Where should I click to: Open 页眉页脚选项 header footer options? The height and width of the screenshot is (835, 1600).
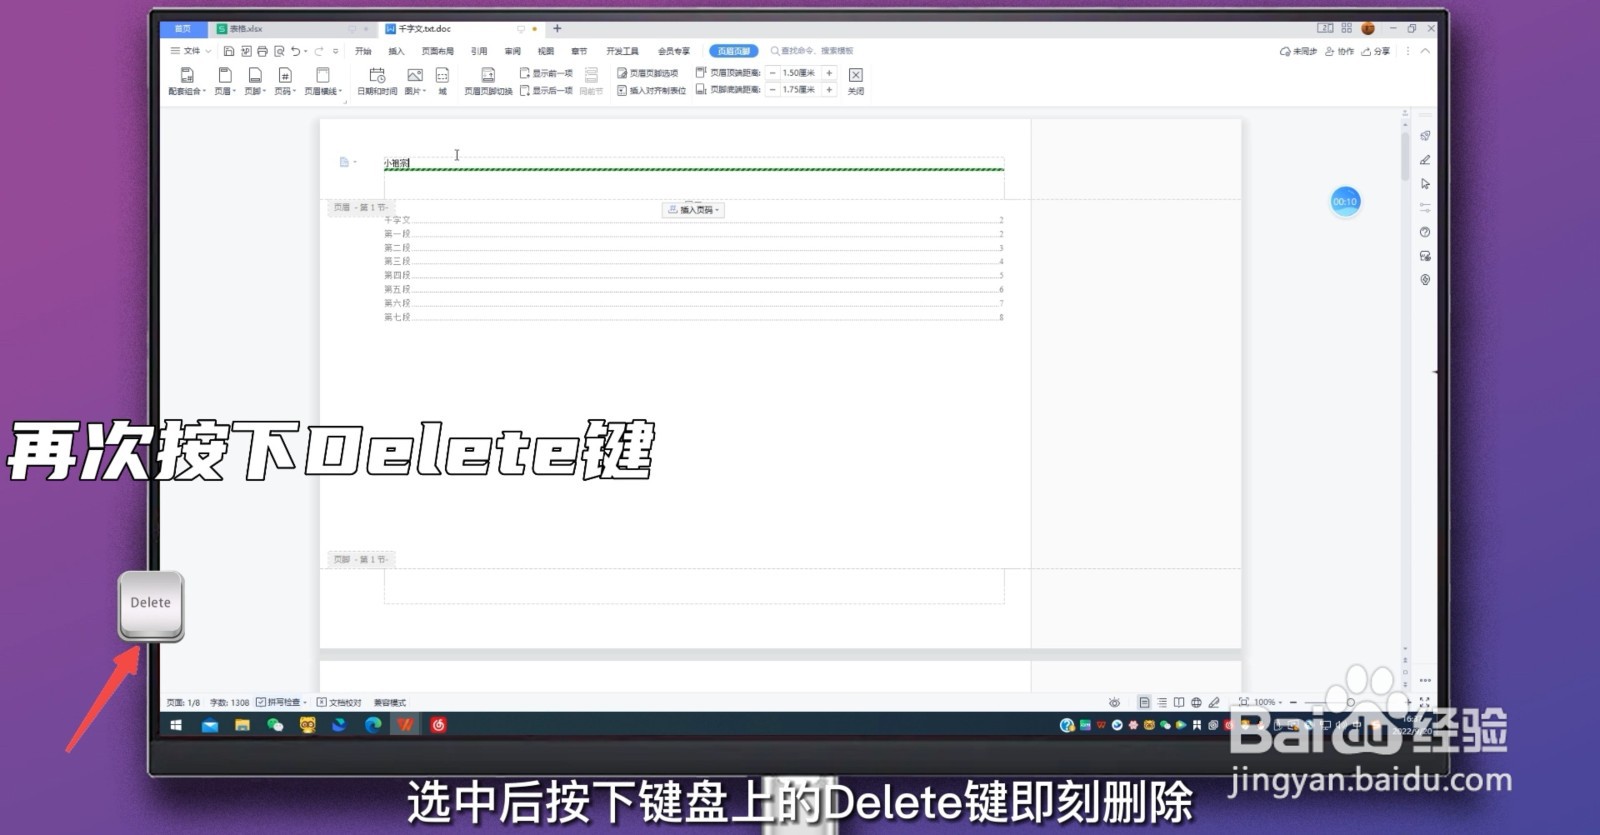[x=648, y=73]
